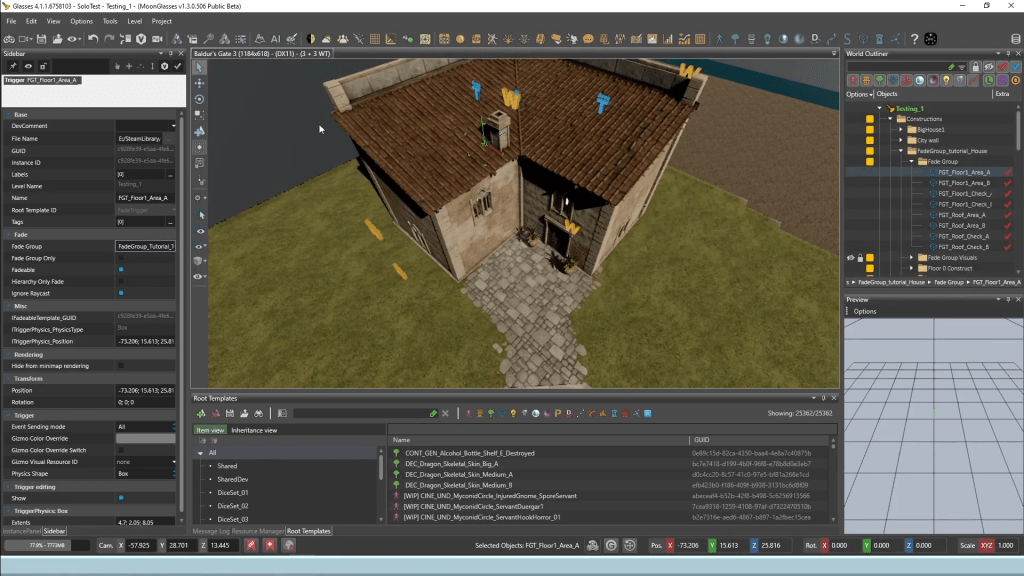Click the Options button in World Outliner

click(x=858, y=94)
